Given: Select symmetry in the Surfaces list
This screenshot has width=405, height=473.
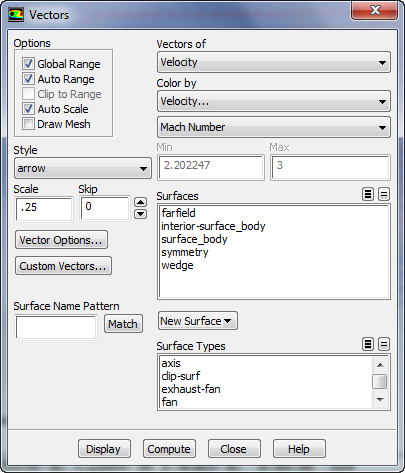Looking at the screenshot, I should pyautogui.click(x=184, y=252).
